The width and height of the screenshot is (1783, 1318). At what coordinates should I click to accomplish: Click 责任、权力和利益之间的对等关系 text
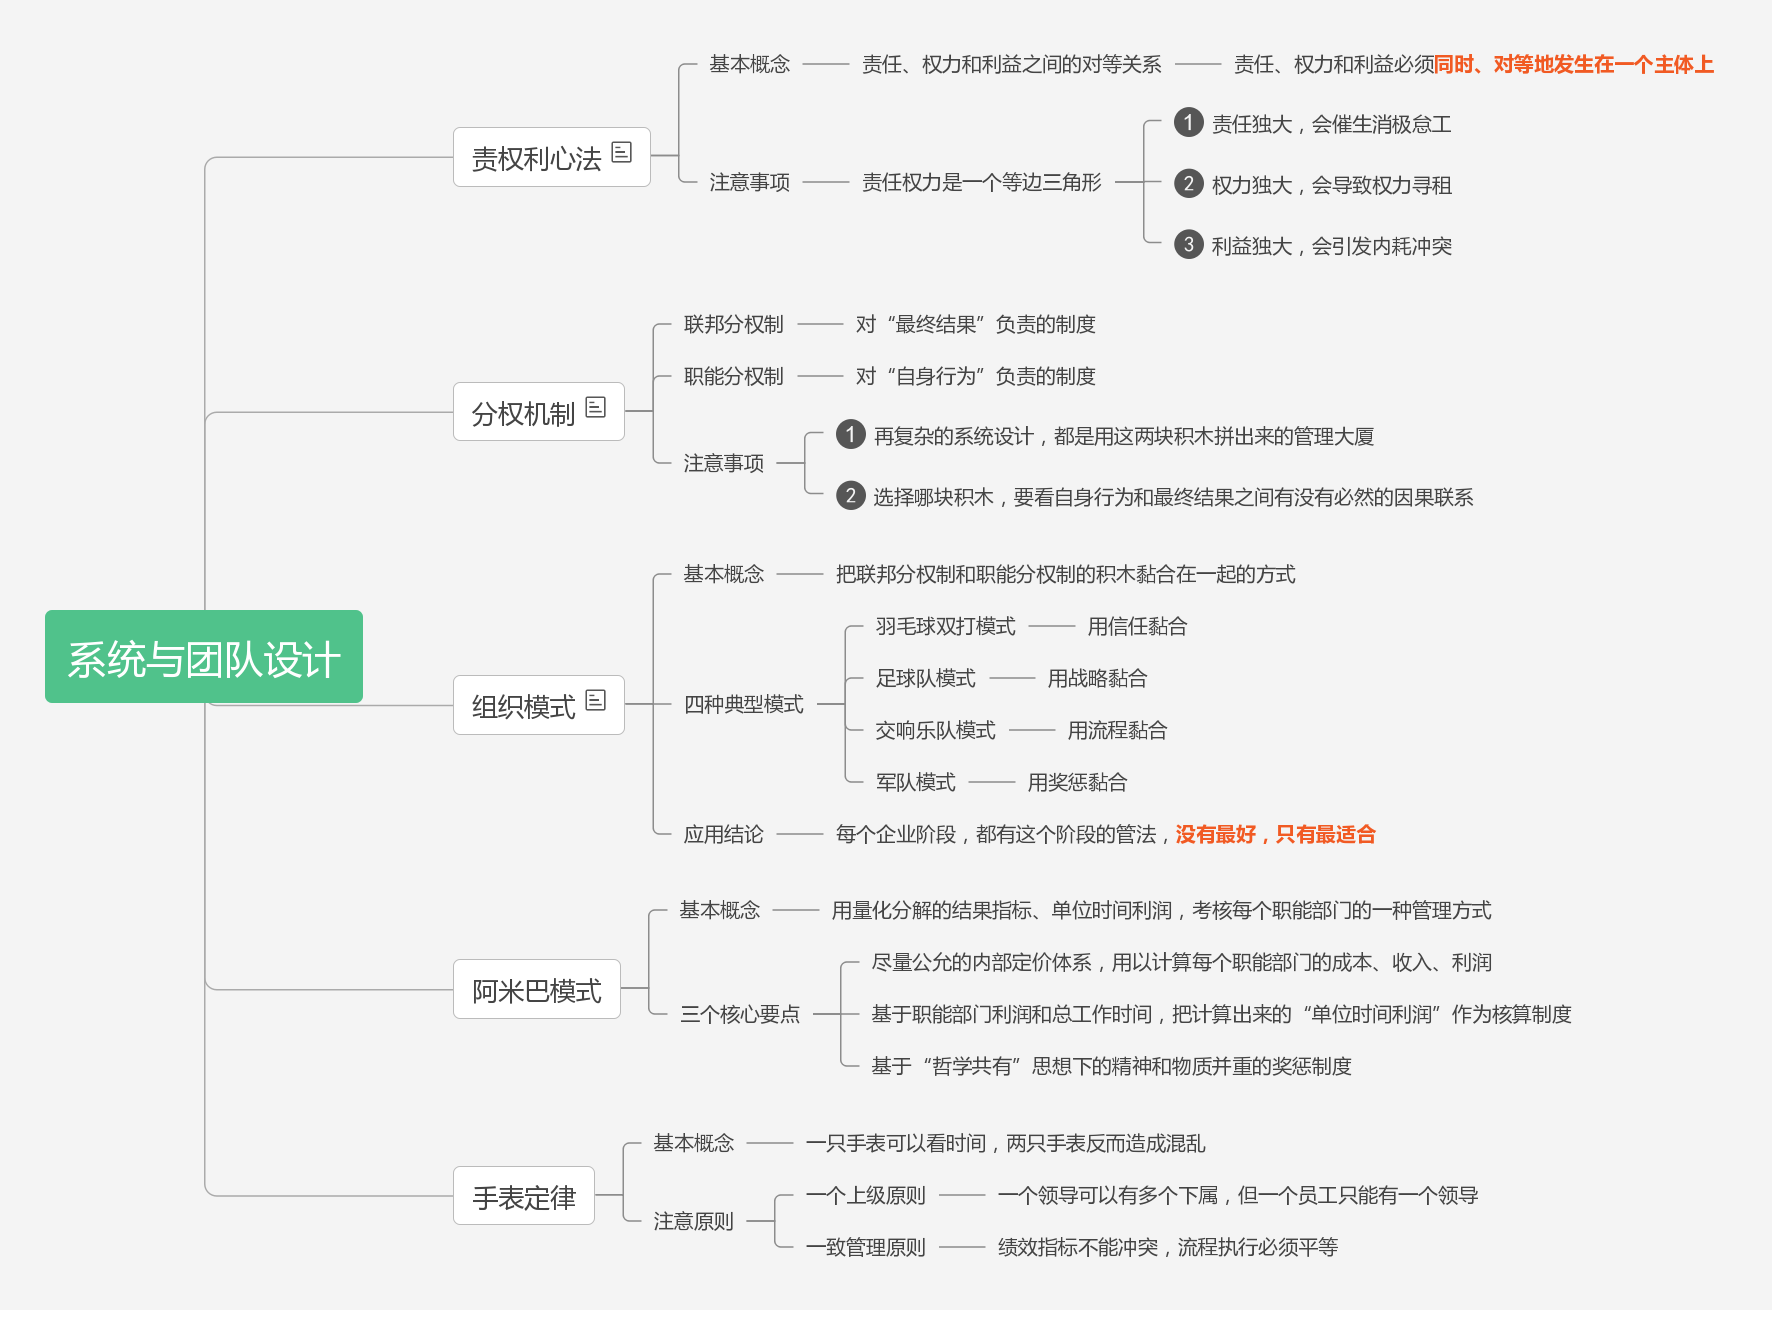pyautogui.click(x=1012, y=64)
